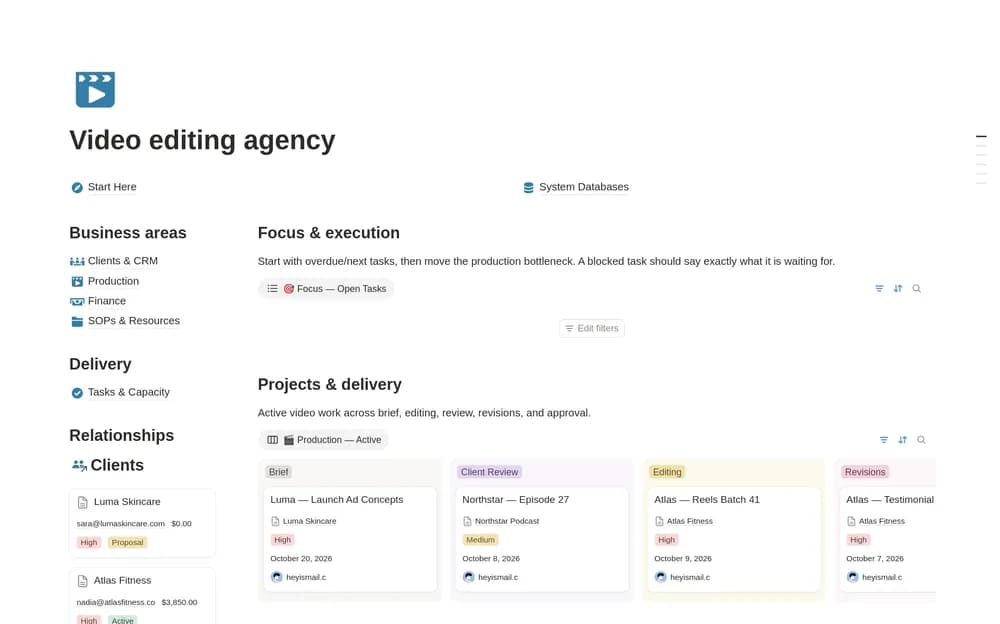Click Proposal status tag on Luma Skincare
This screenshot has height=624, width=1000.
[128, 543]
